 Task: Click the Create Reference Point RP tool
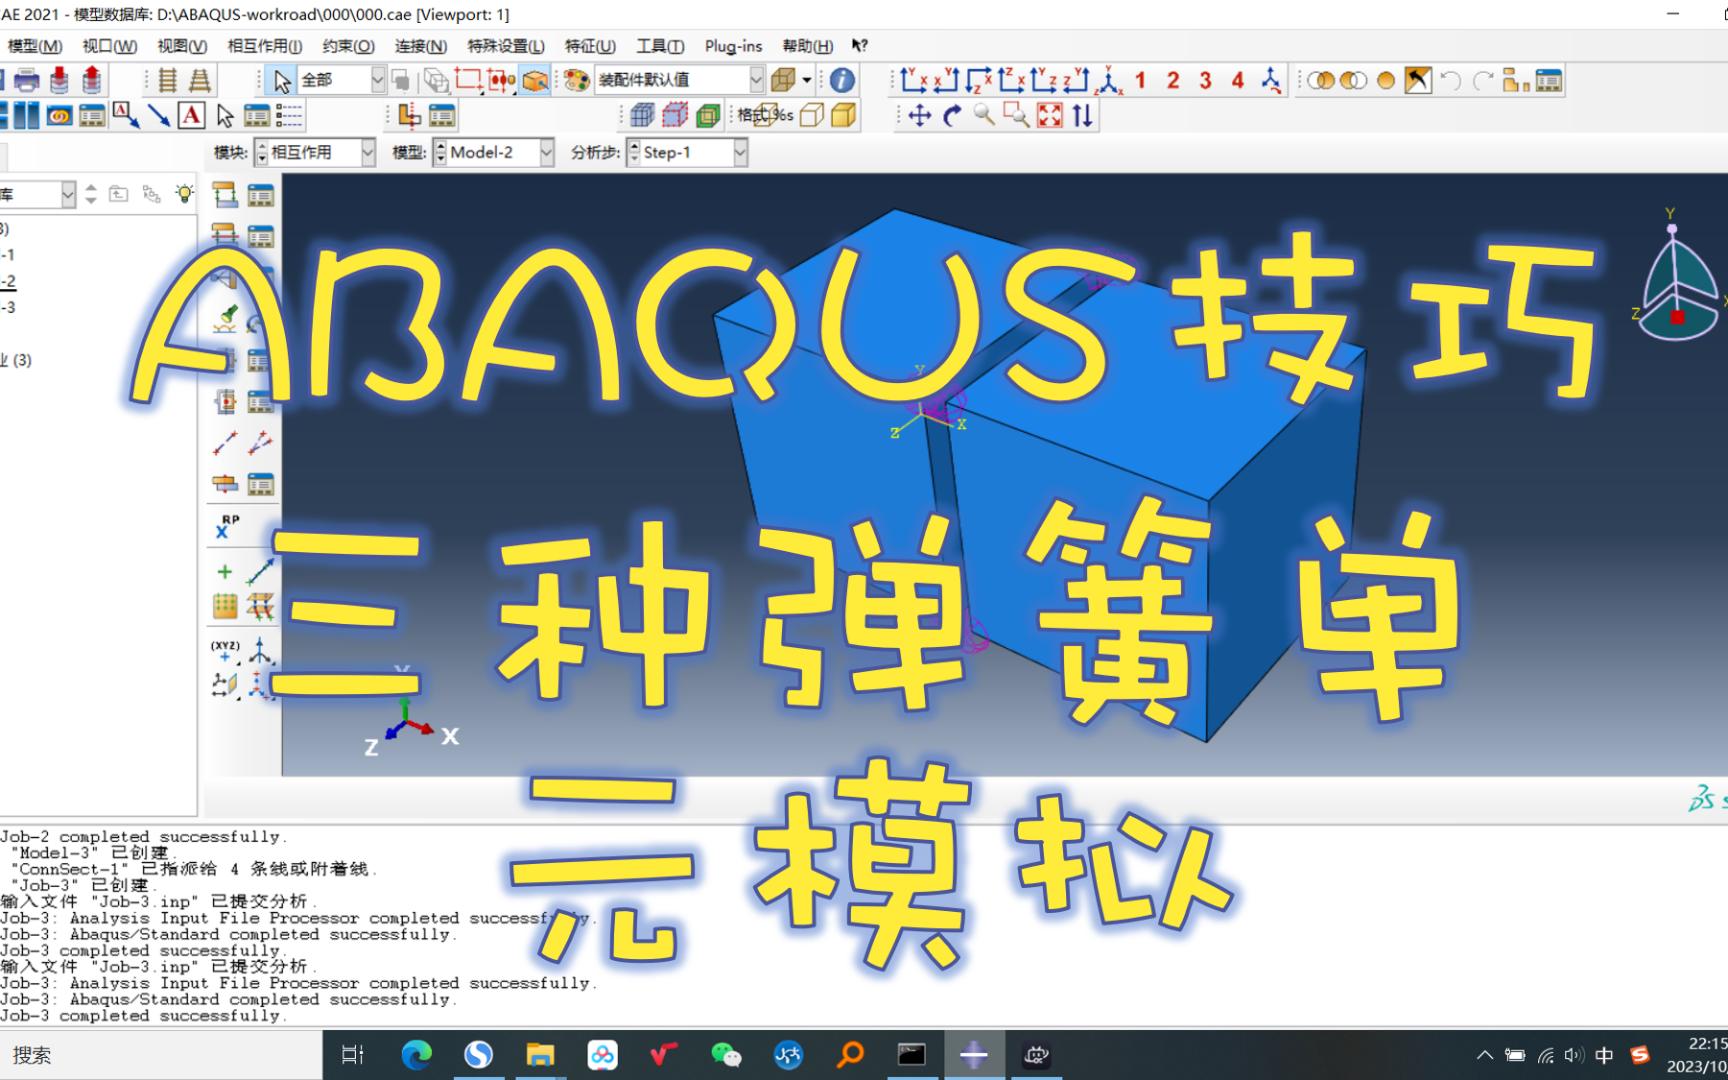pyautogui.click(x=227, y=527)
